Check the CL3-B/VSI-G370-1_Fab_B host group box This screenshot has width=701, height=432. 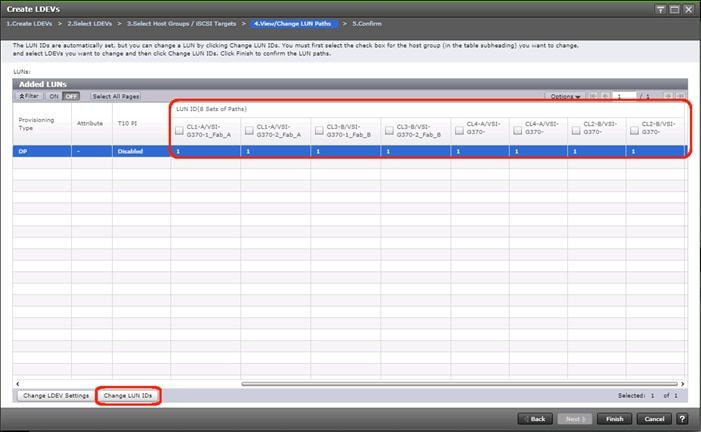(319, 130)
